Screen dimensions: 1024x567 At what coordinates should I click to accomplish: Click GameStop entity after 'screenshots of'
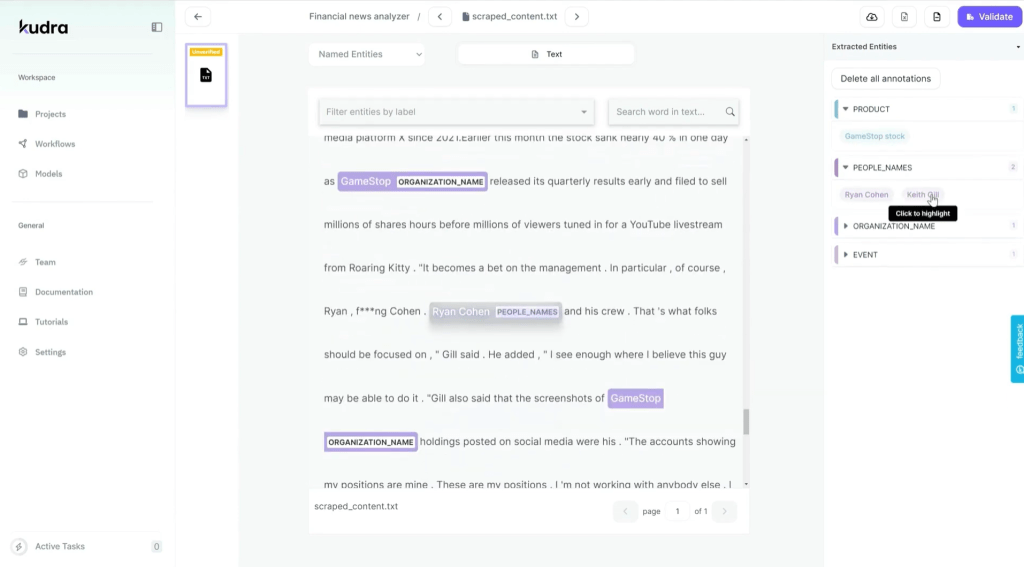point(635,398)
